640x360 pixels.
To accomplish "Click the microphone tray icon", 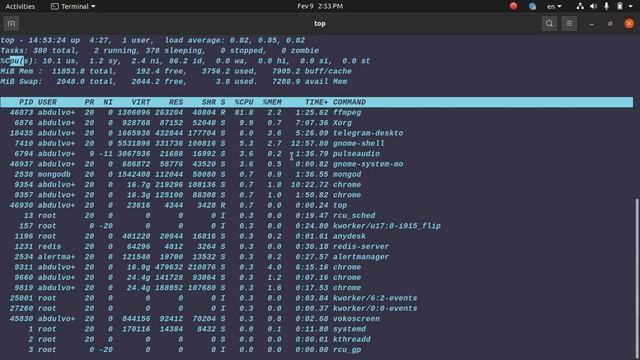I will point(606,6).
